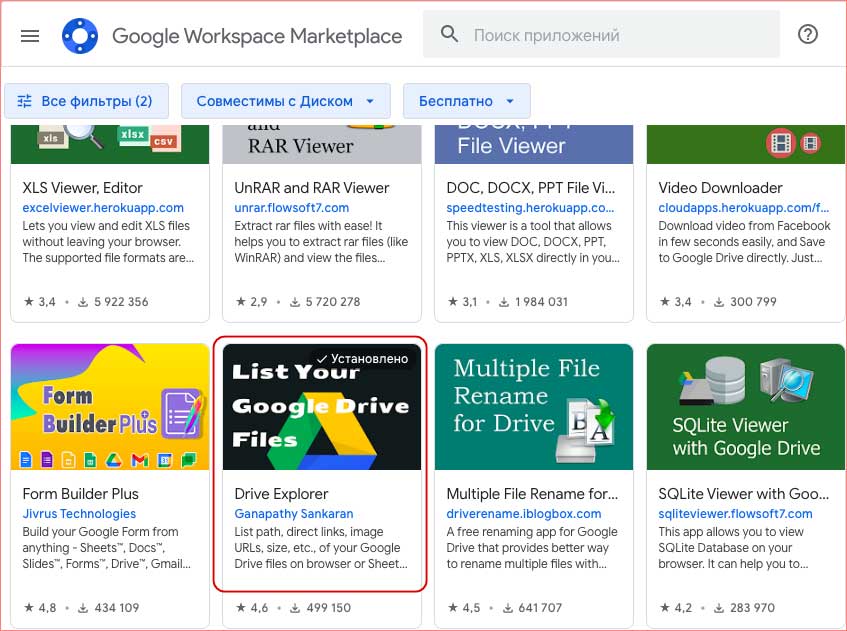847x631 pixels.
Task: Click the 4,8 star rating icon
Action: pos(29,607)
